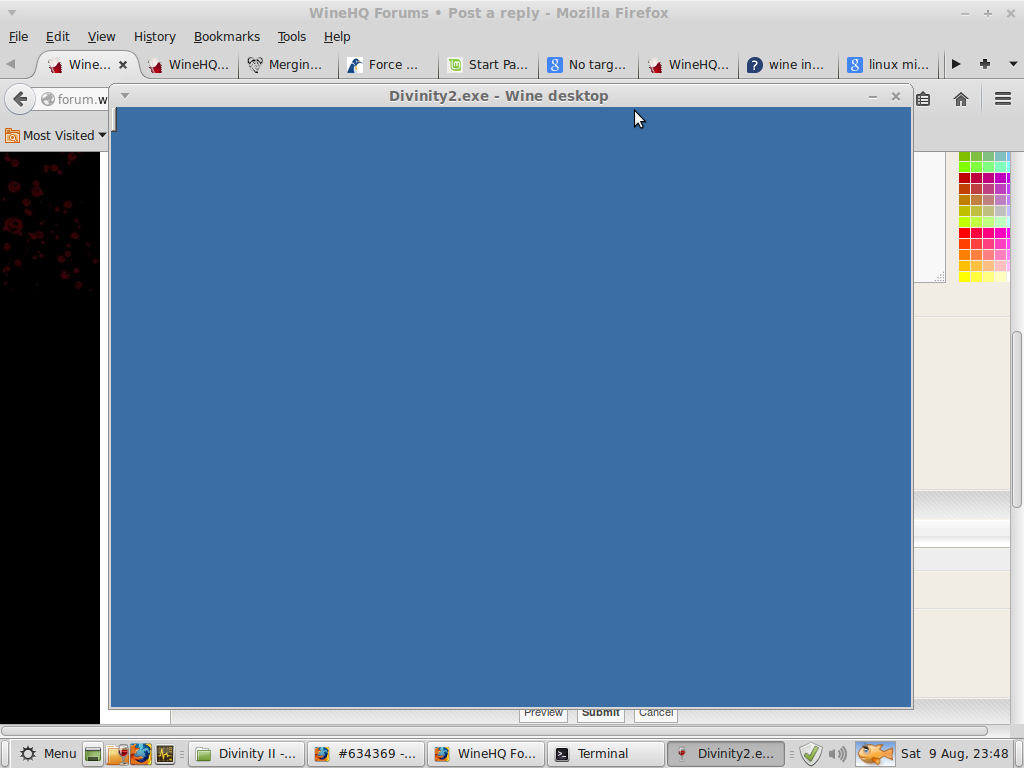Pick the pure red color swatch
The height and width of the screenshot is (768, 1024).
[x=965, y=233]
